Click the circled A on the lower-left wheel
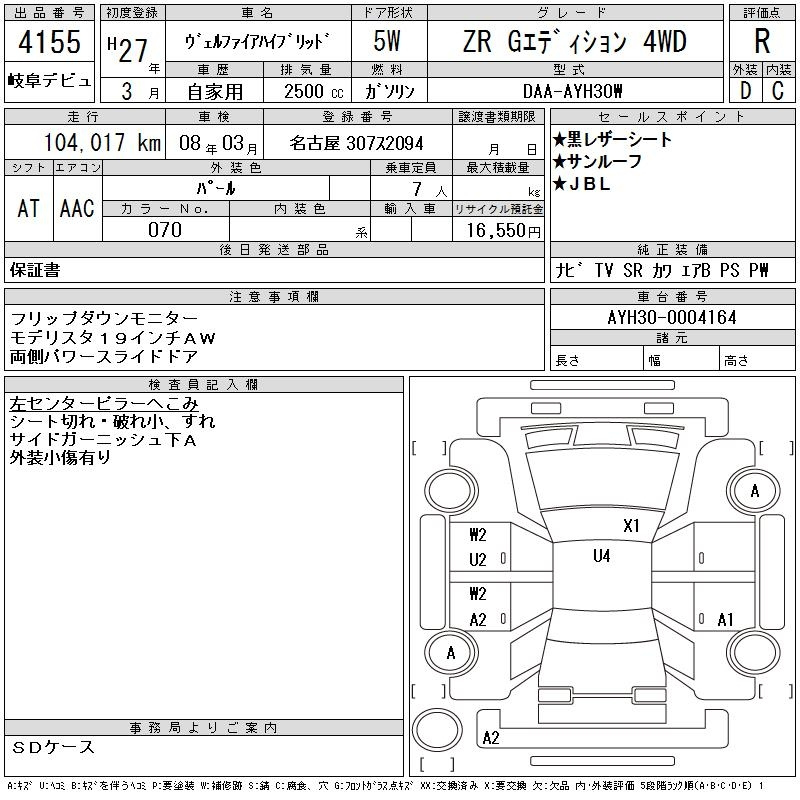 click(x=451, y=653)
